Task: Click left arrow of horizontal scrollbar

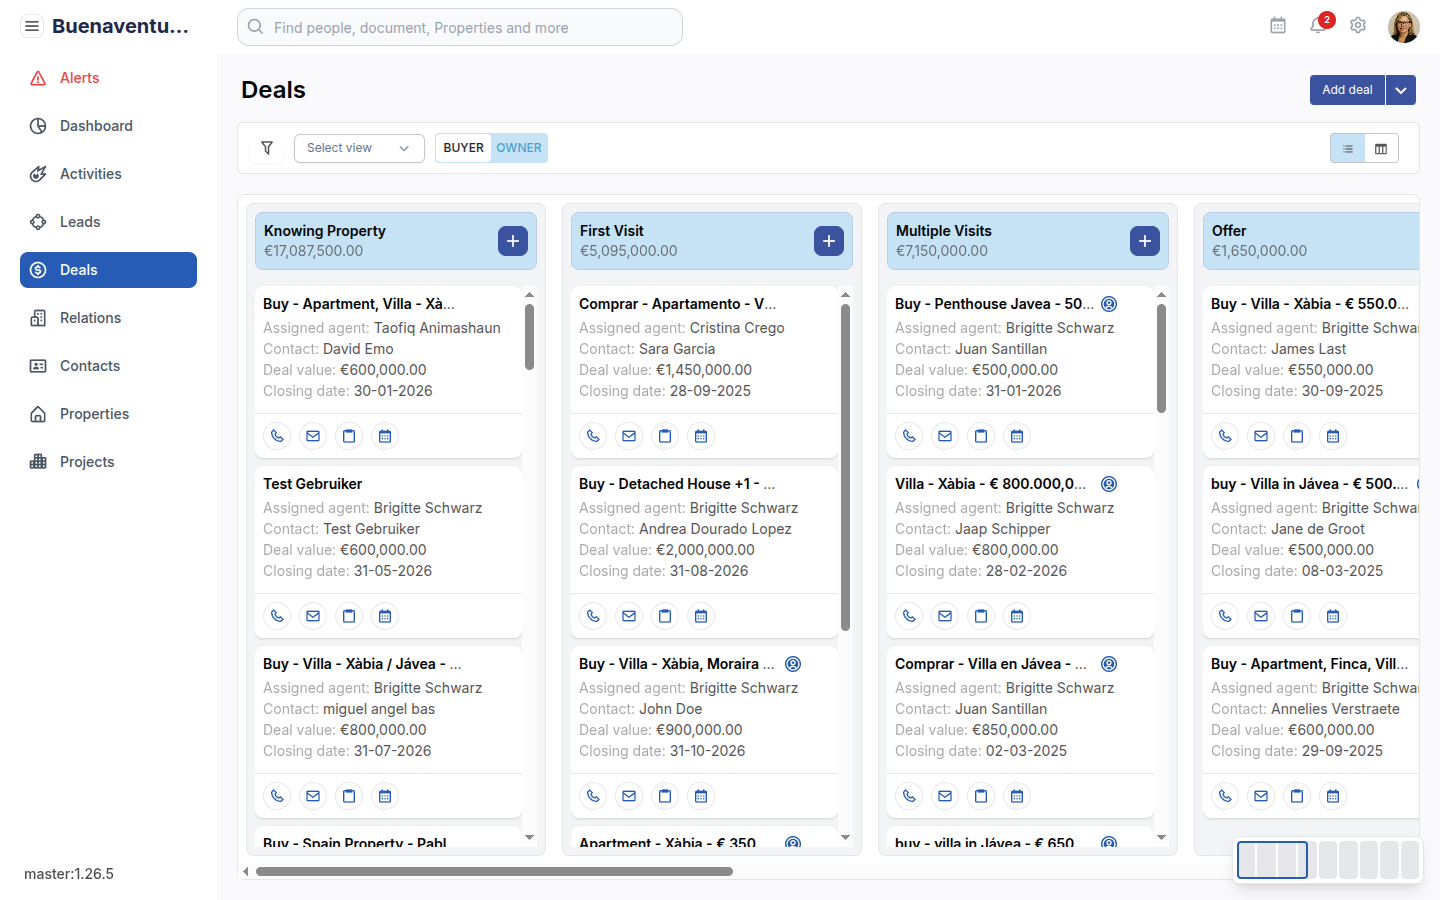Action: click(x=246, y=871)
